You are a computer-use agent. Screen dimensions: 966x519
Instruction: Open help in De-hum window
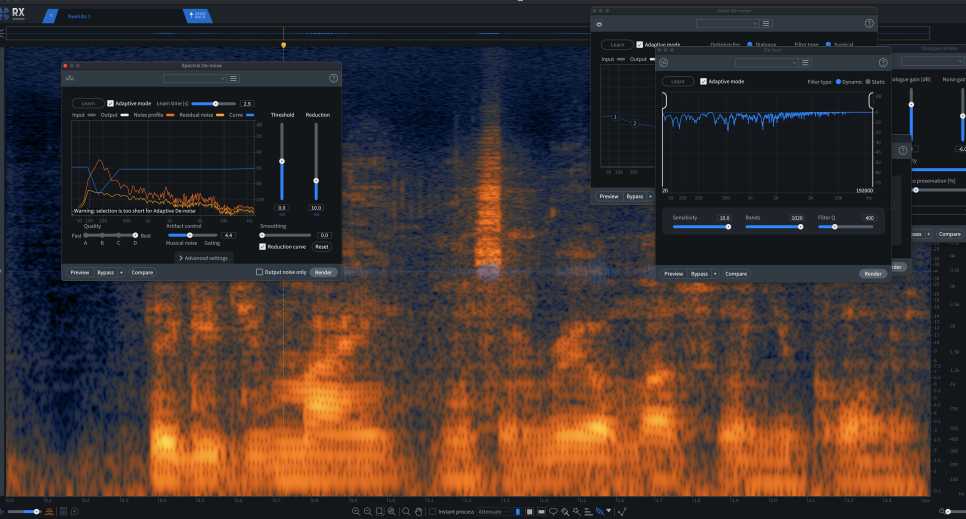point(883,62)
